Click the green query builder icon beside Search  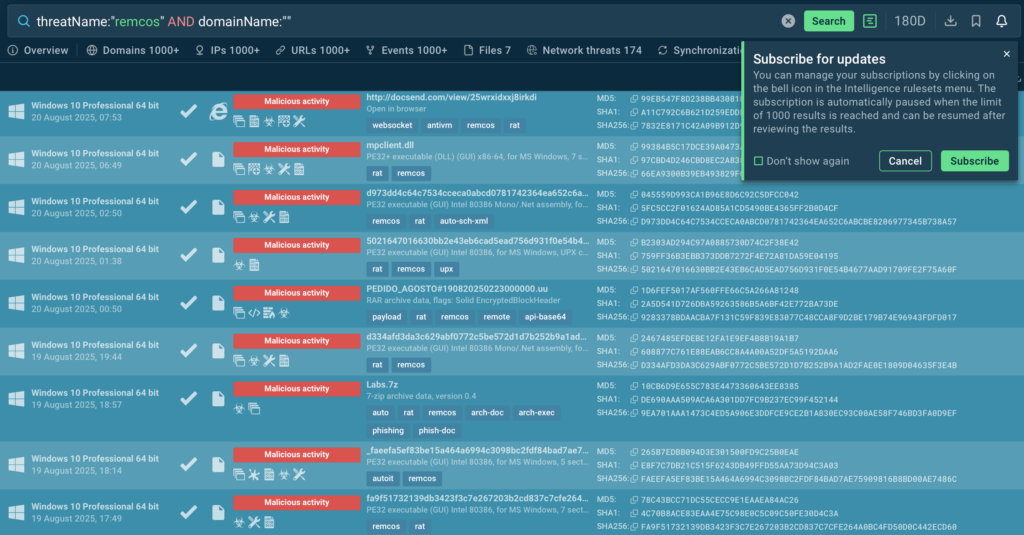point(871,21)
